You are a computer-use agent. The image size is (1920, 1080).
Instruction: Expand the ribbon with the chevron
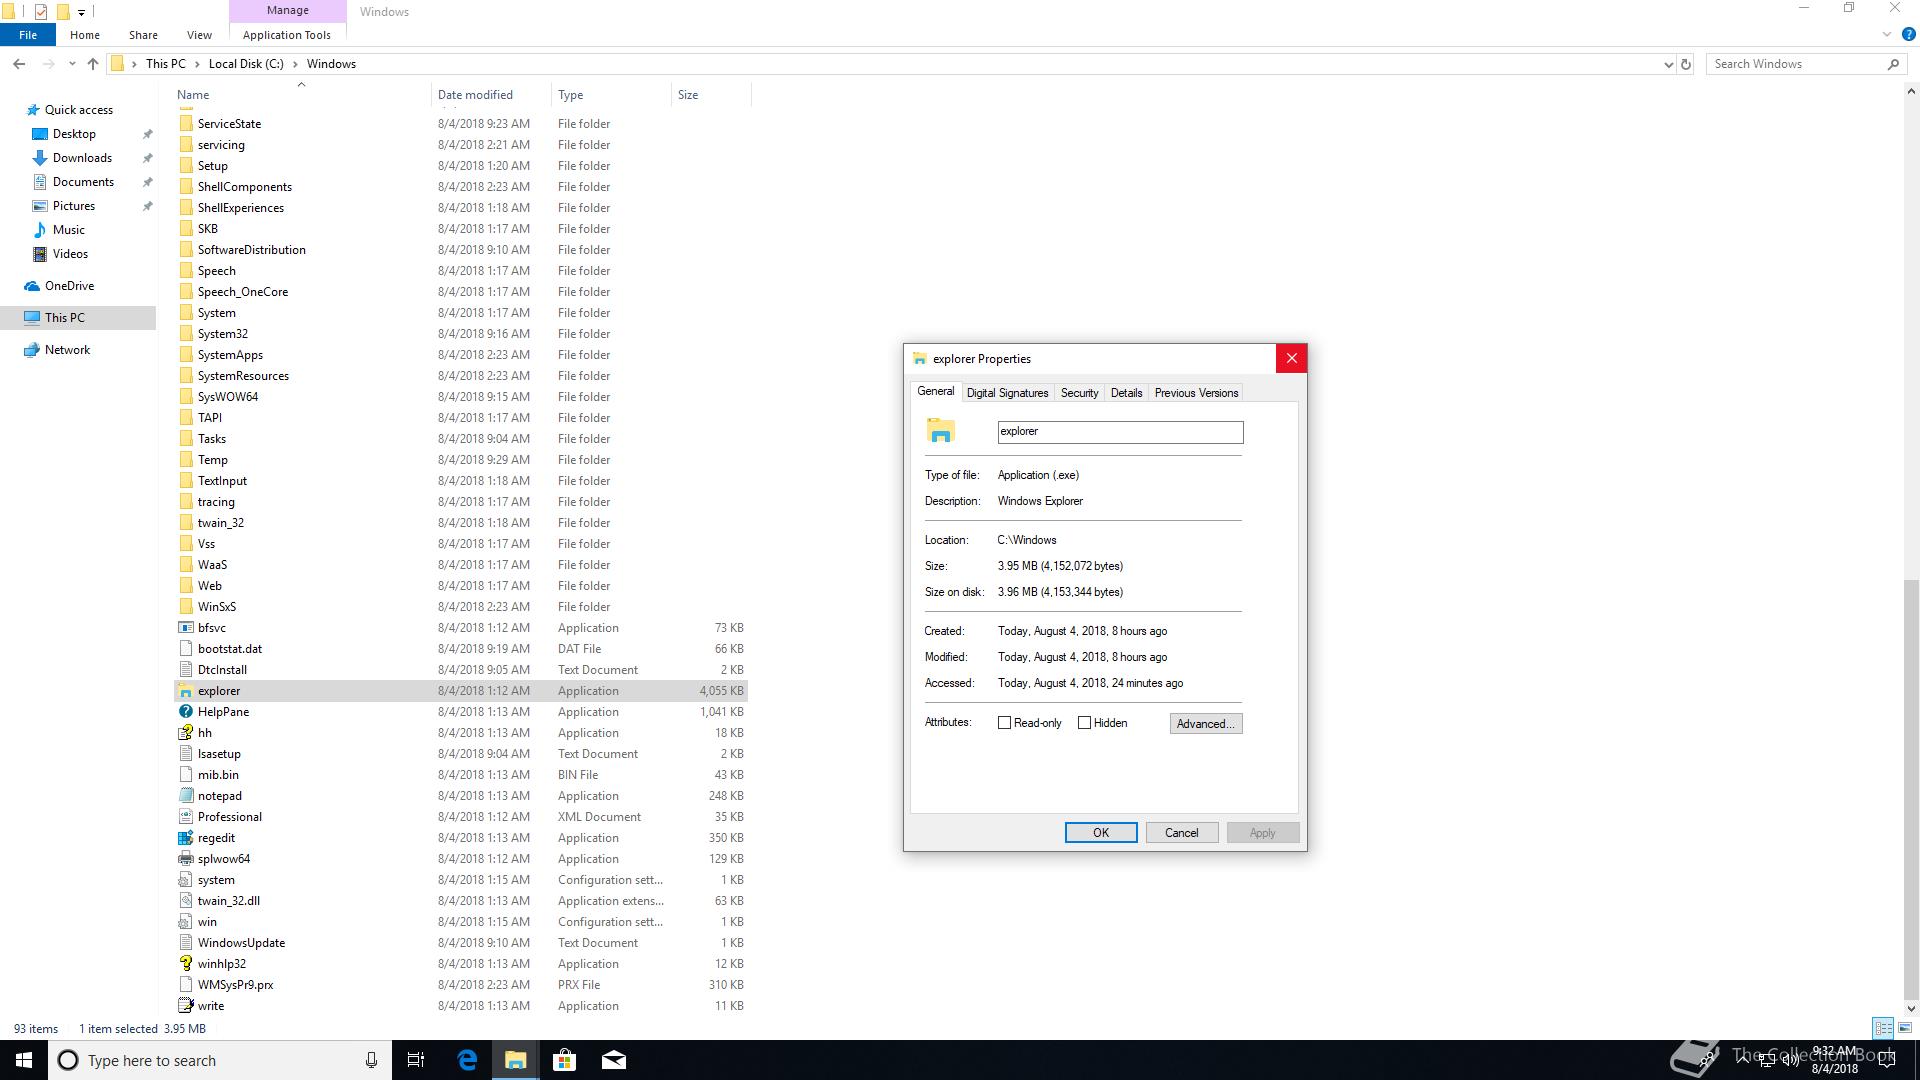pyautogui.click(x=1887, y=35)
